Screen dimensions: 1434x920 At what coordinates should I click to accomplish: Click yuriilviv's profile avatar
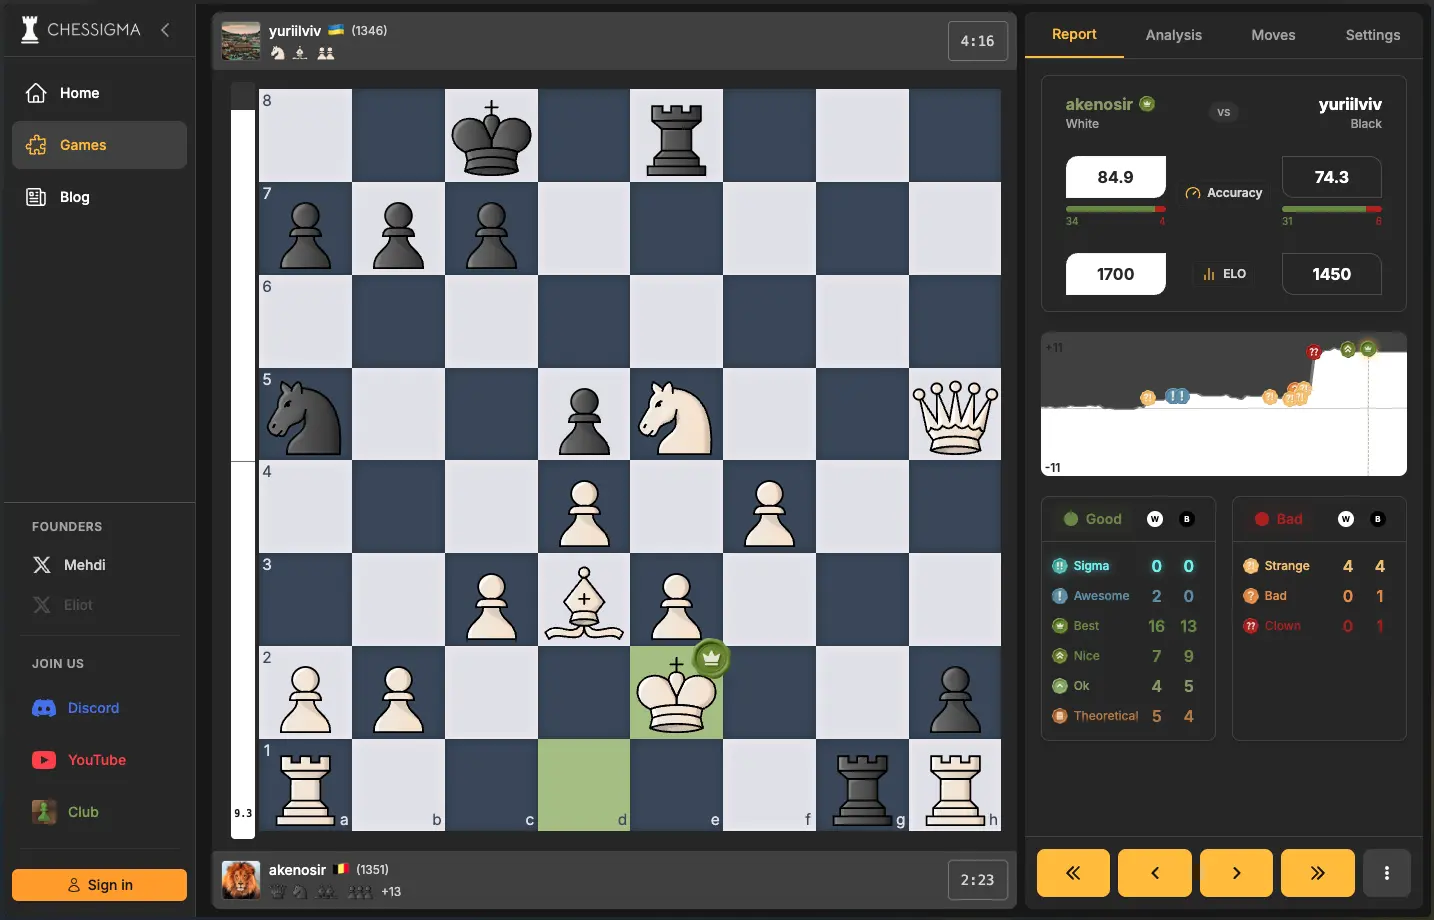240,40
